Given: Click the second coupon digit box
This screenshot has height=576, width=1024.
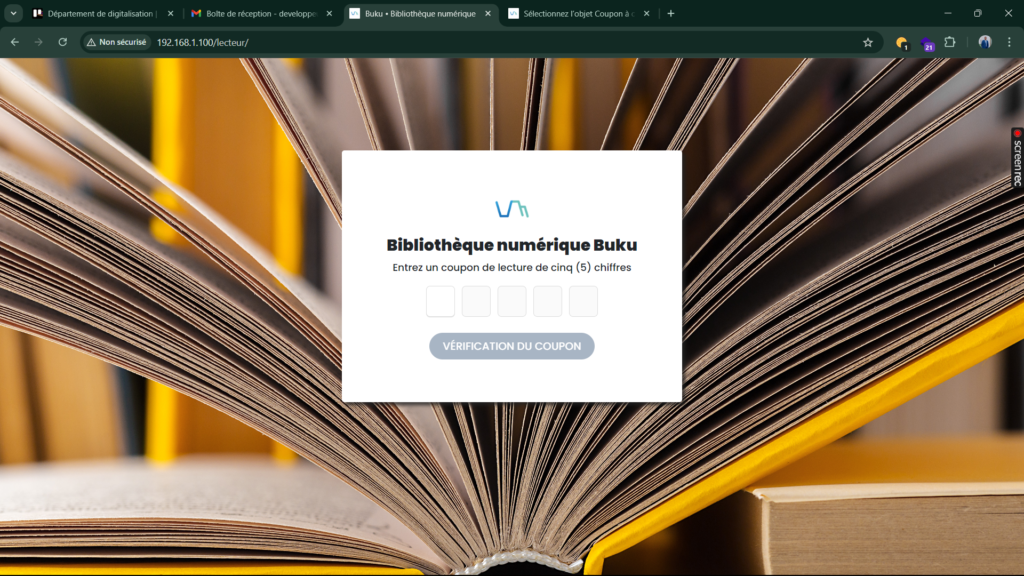Looking at the screenshot, I should 476,301.
